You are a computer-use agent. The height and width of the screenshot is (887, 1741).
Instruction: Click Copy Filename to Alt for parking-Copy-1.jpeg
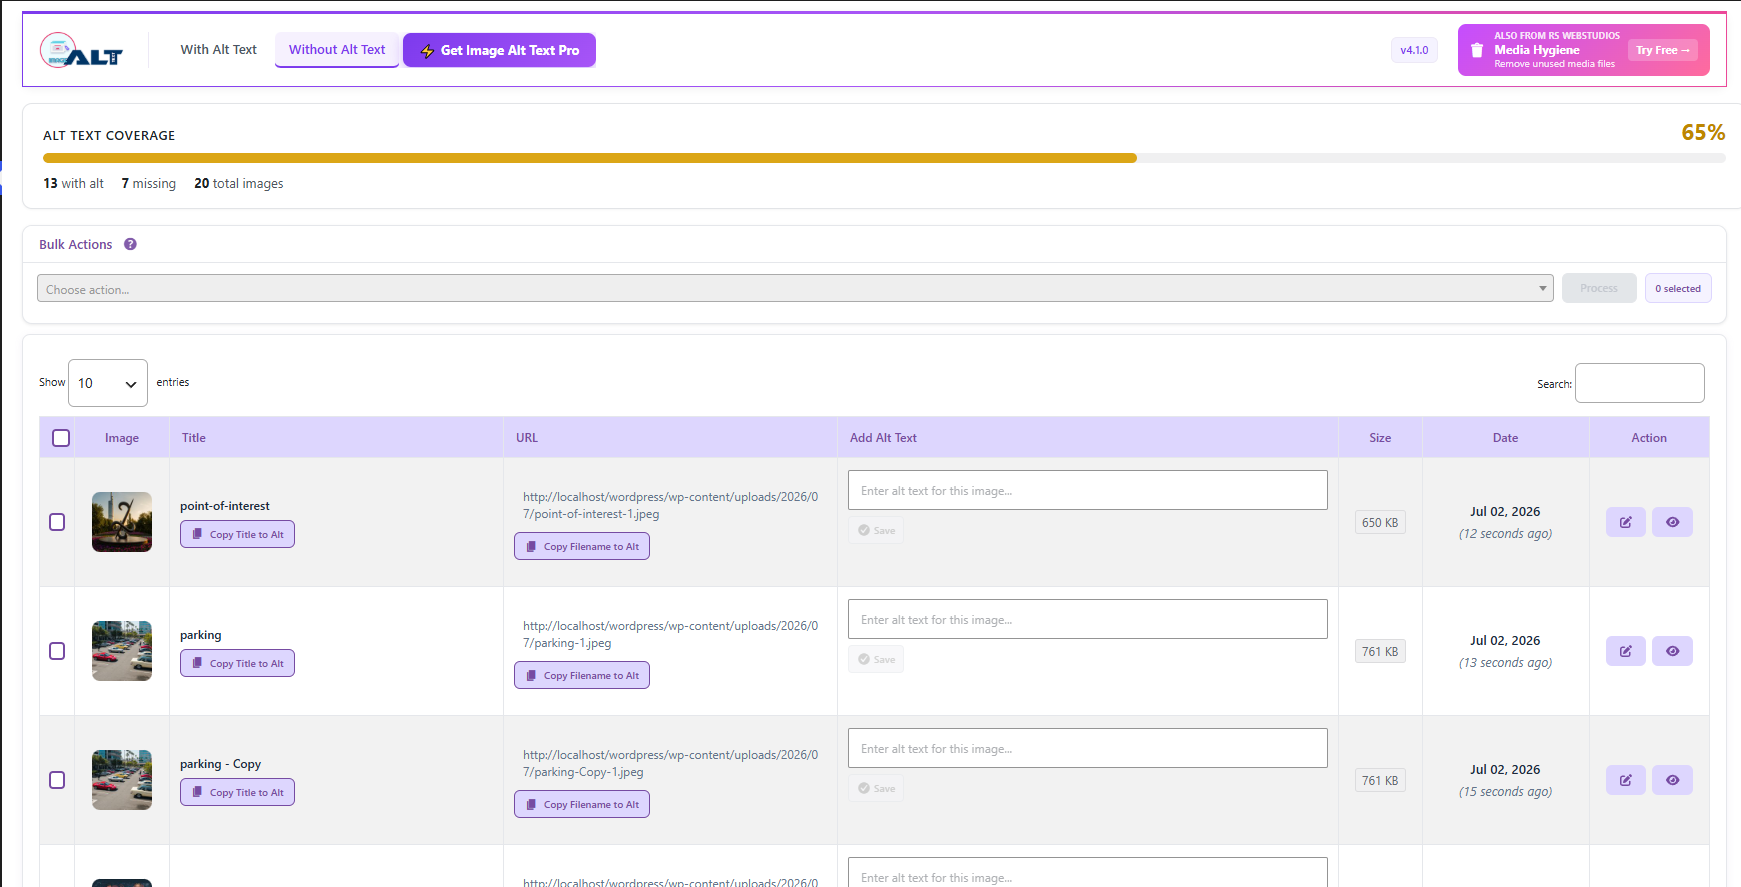pos(582,804)
